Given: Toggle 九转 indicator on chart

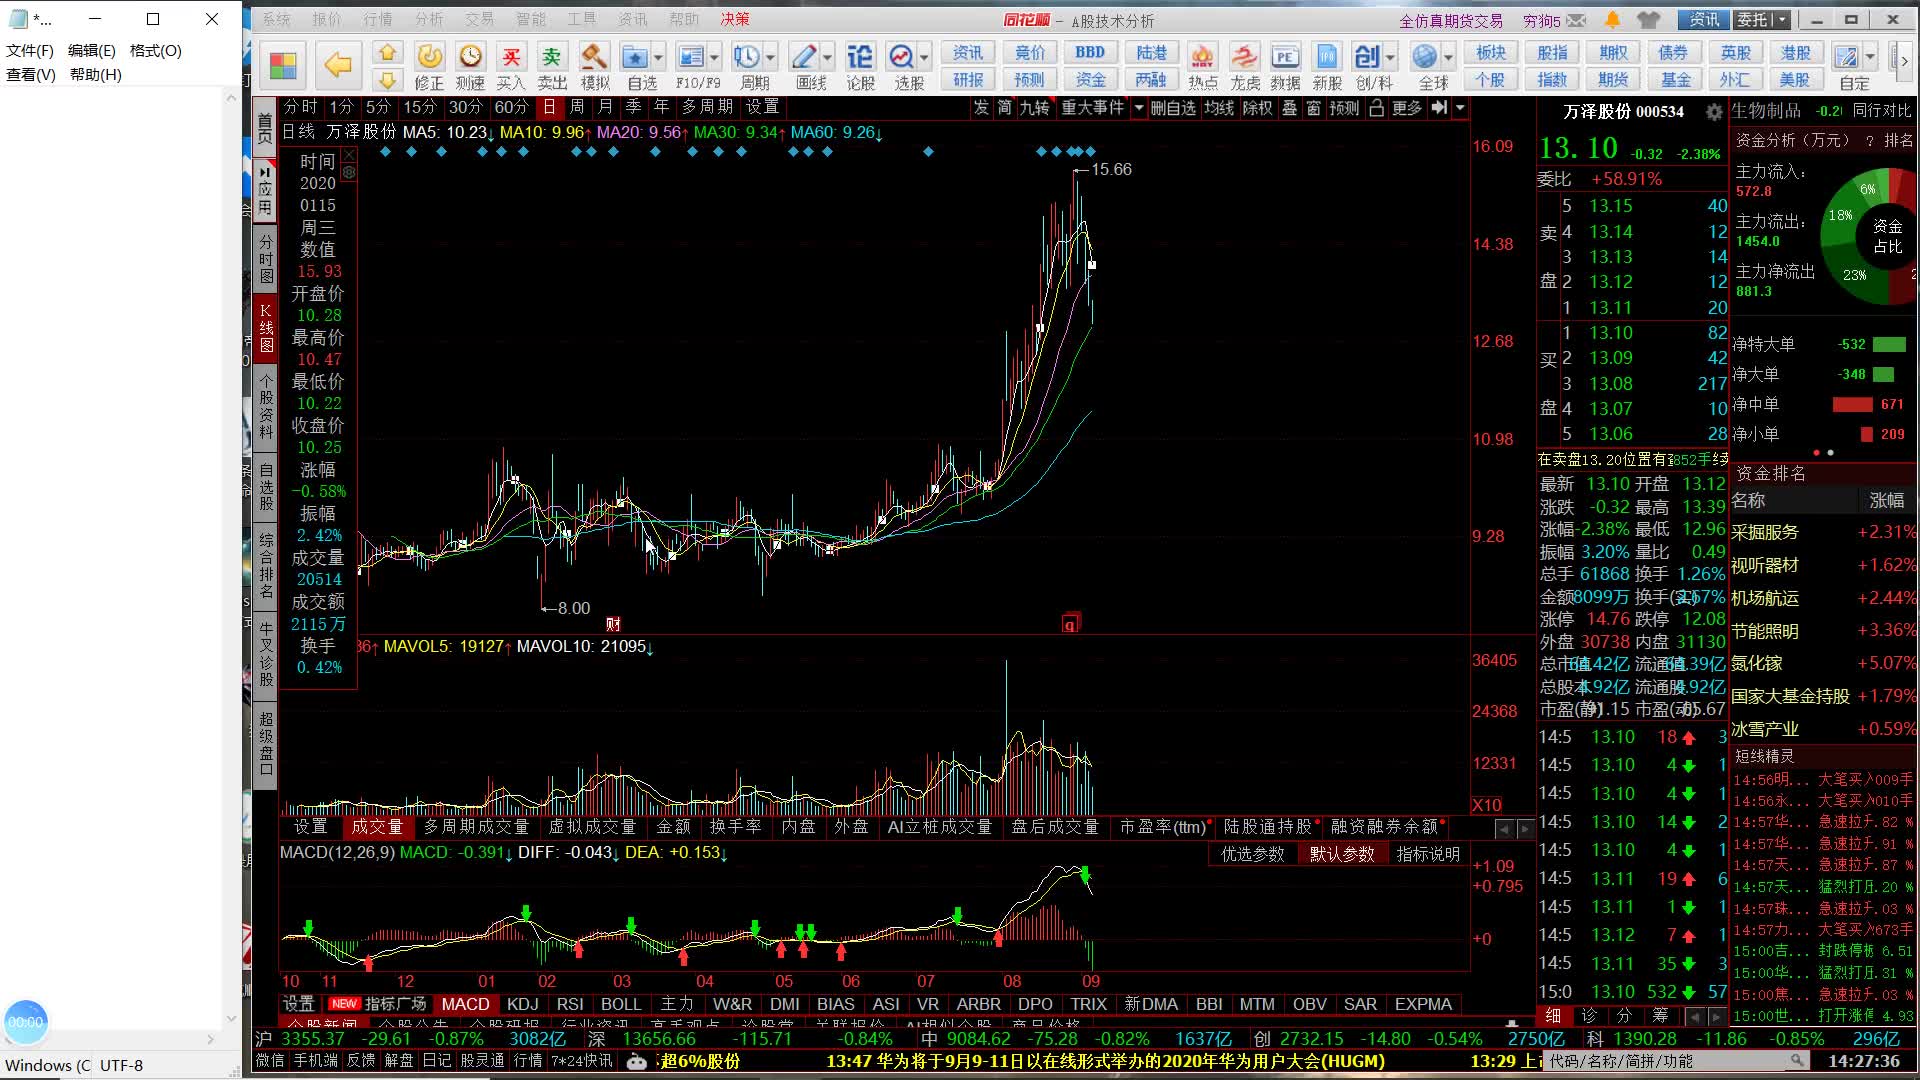Looking at the screenshot, I should [x=1035, y=108].
